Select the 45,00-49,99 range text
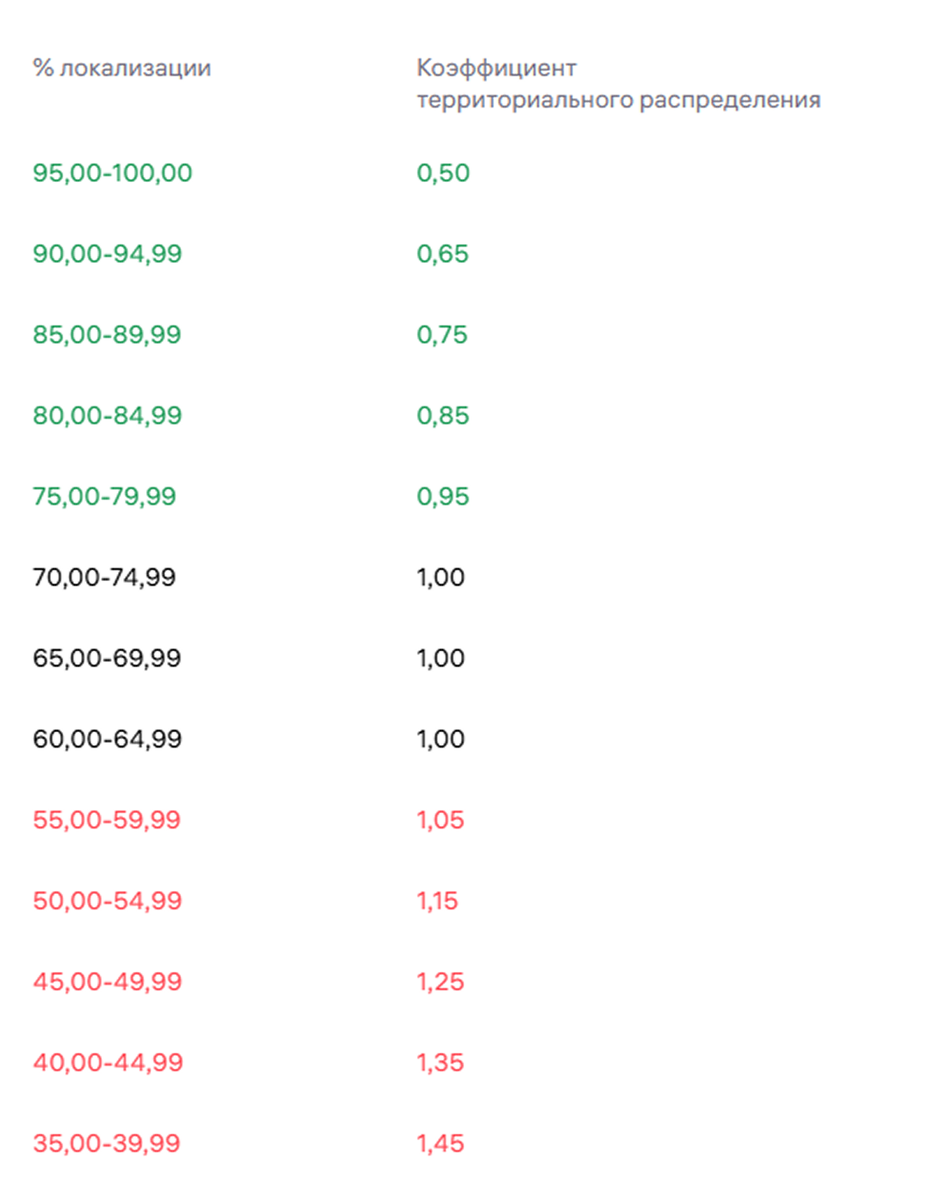 coord(108,983)
